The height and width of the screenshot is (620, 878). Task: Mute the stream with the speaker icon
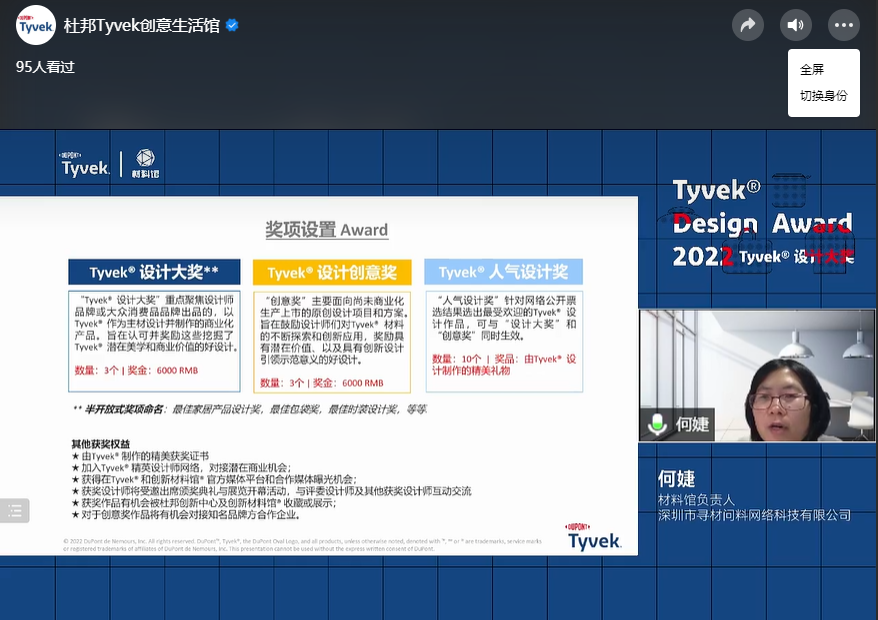796,25
